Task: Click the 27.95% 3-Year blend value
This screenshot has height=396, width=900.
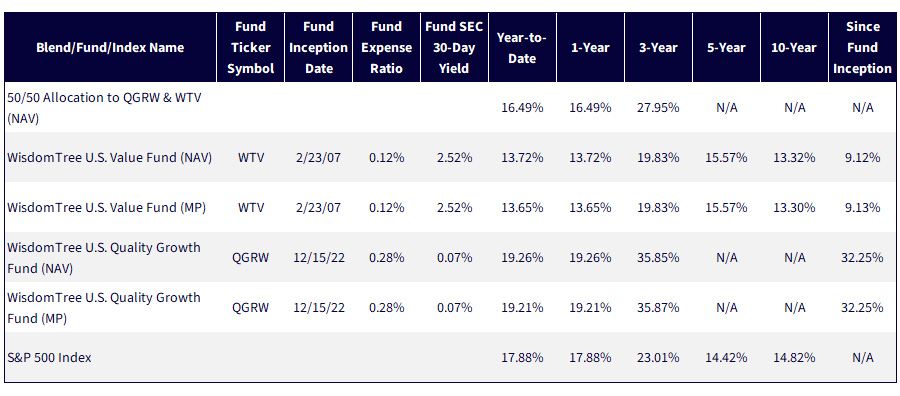Action: pos(658,107)
